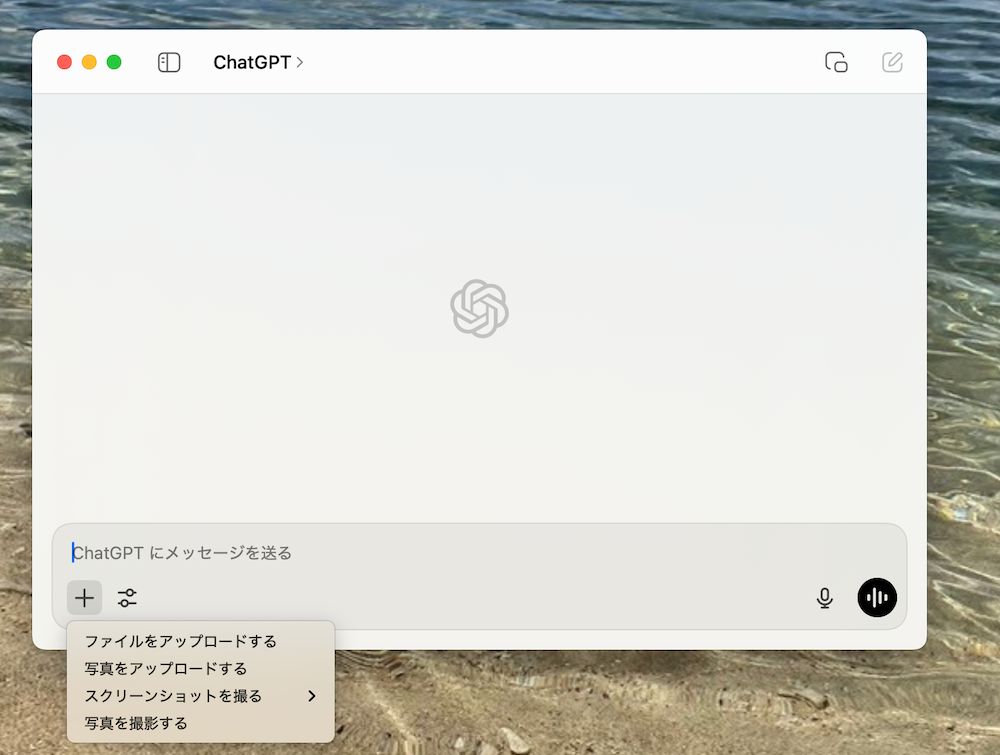
Task: Choose 写真を撮影する from the menu
Action: pos(136,722)
